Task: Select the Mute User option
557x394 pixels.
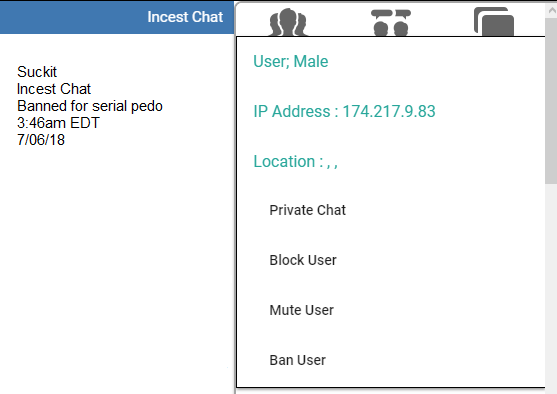Action: (302, 310)
